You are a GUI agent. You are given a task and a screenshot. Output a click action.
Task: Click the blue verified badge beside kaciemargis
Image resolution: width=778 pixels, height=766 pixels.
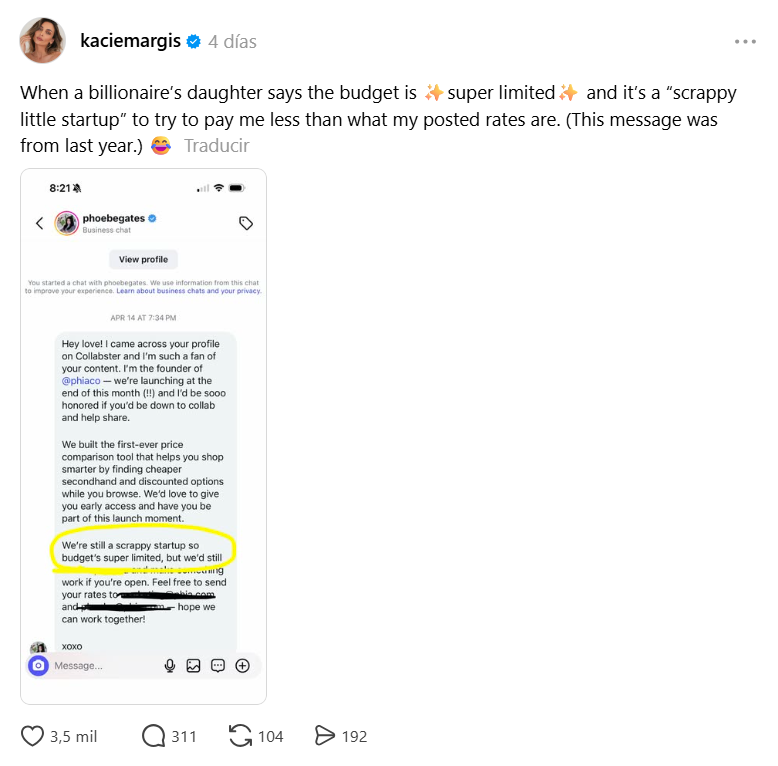pyautogui.click(x=194, y=42)
